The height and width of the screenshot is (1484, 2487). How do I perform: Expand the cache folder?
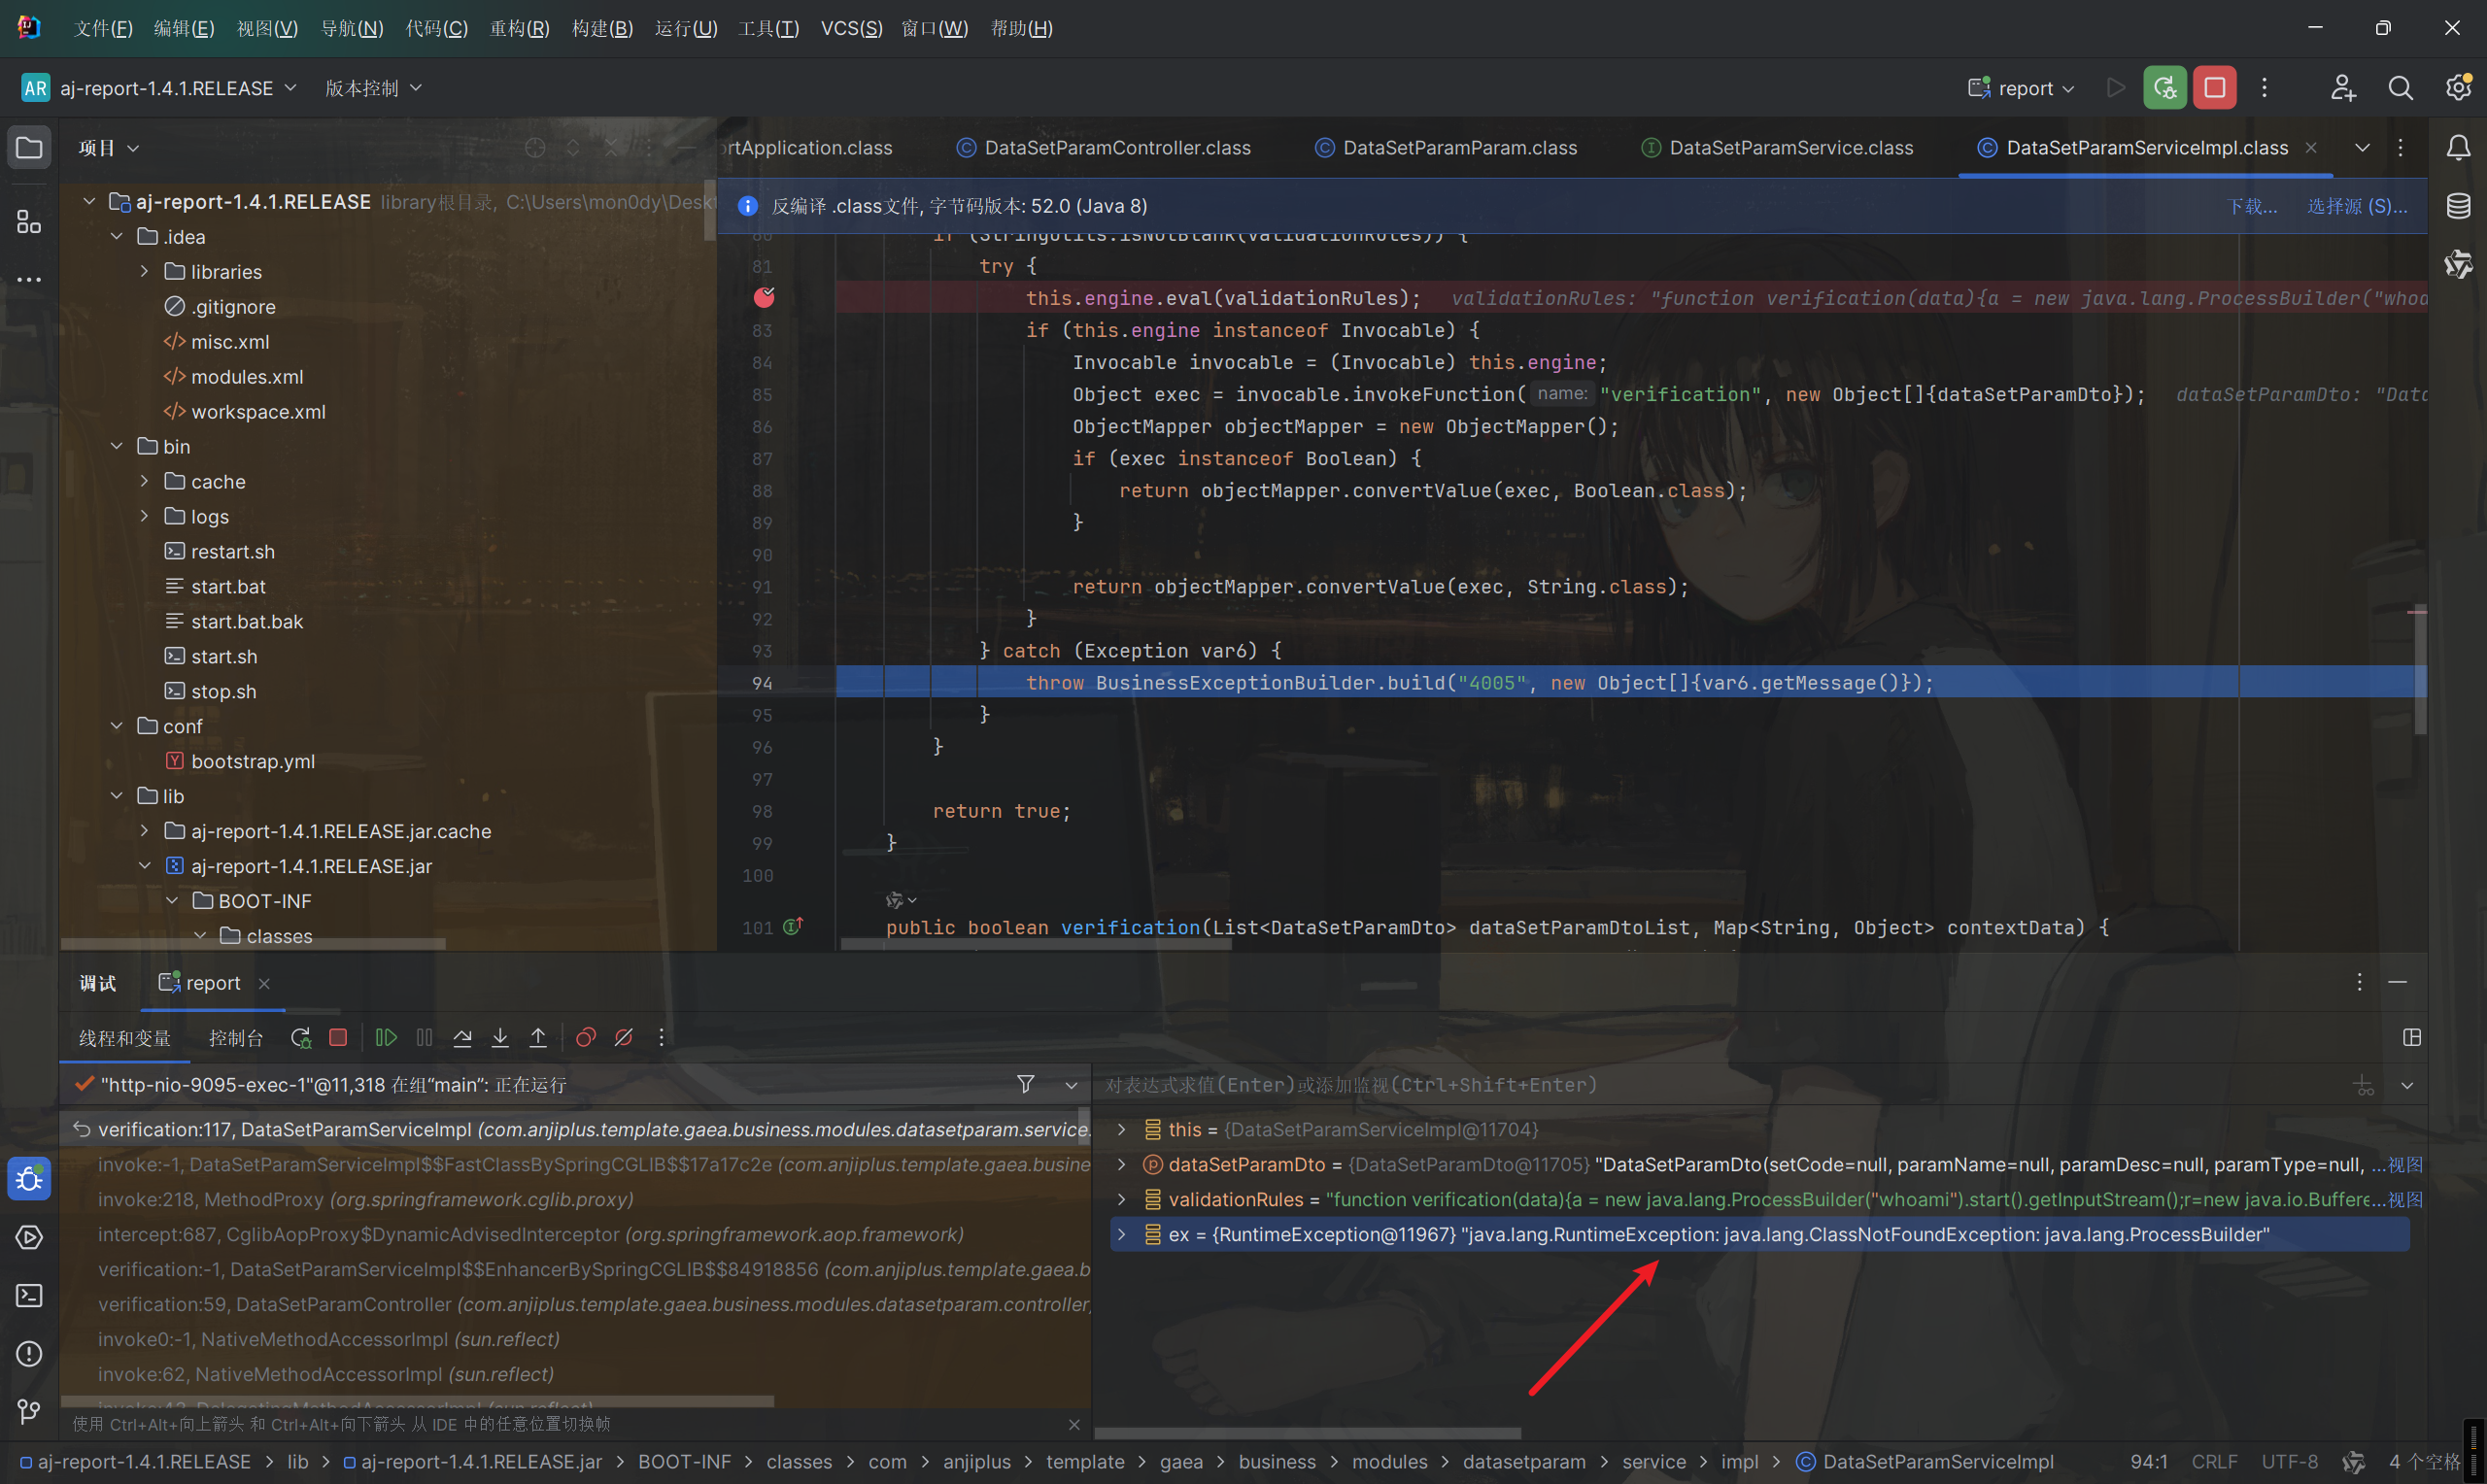point(144,481)
